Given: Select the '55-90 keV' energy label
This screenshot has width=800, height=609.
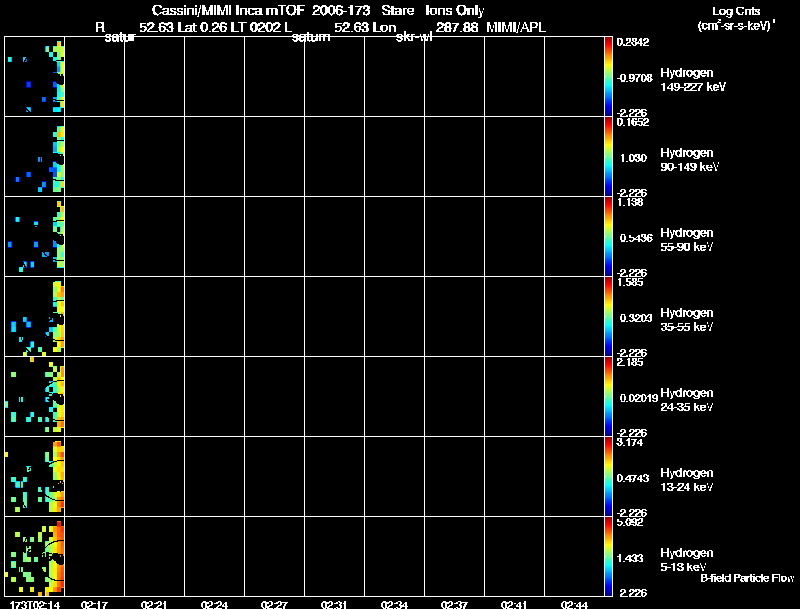Looking at the screenshot, I should [686, 247].
